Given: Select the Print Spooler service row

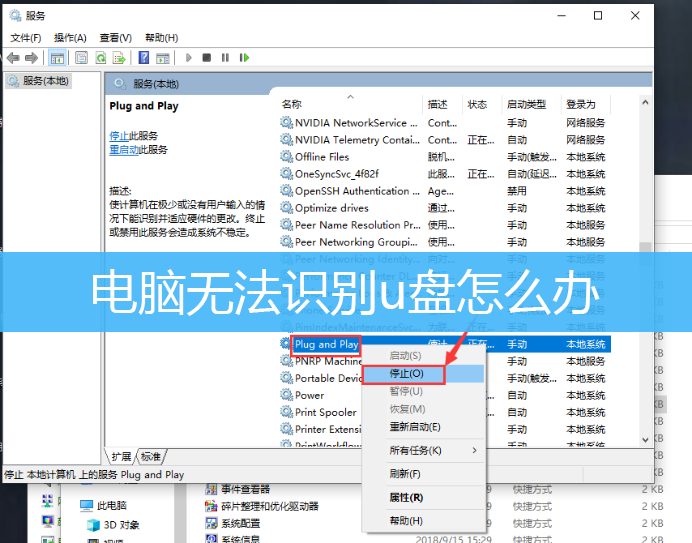Looking at the screenshot, I should point(325,412).
